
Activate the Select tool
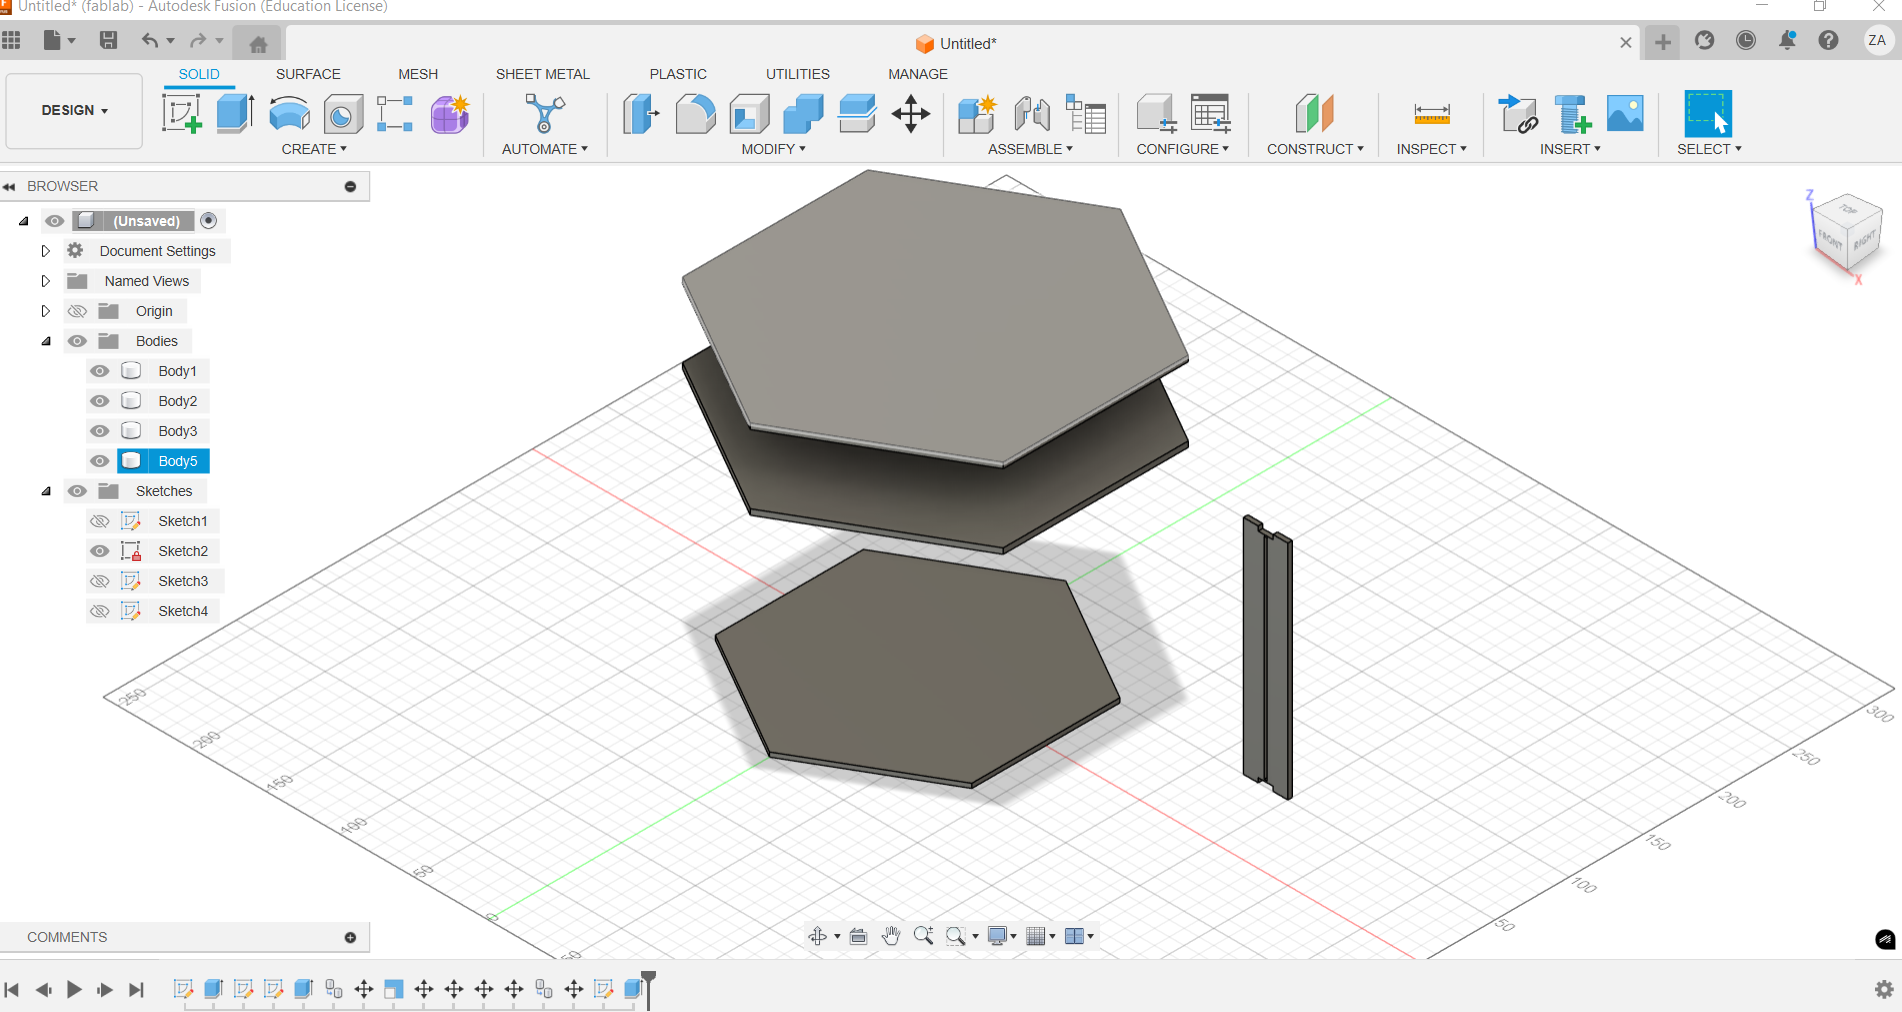click(1708, 114)
